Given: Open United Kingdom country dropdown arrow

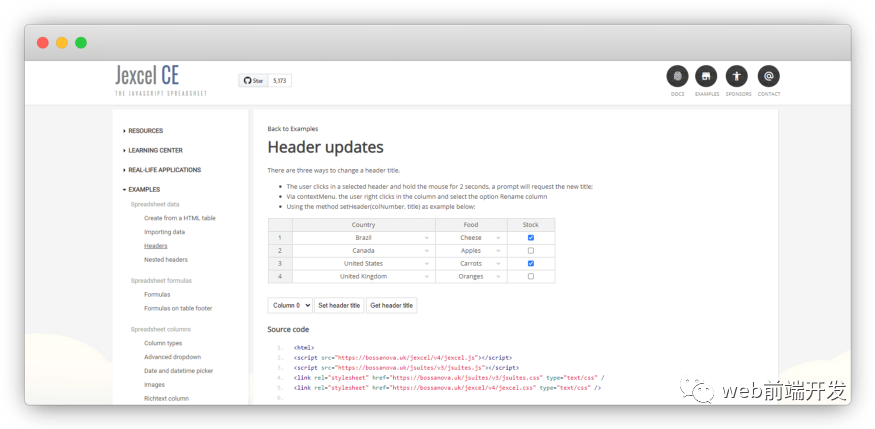Looking at the screenshot, I should click(427, 277).
